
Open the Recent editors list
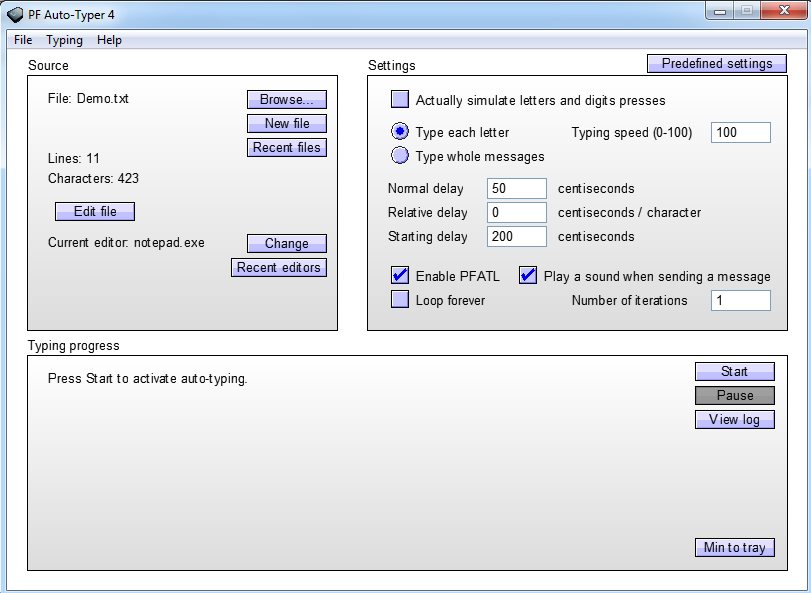click(x=279, y=267)
